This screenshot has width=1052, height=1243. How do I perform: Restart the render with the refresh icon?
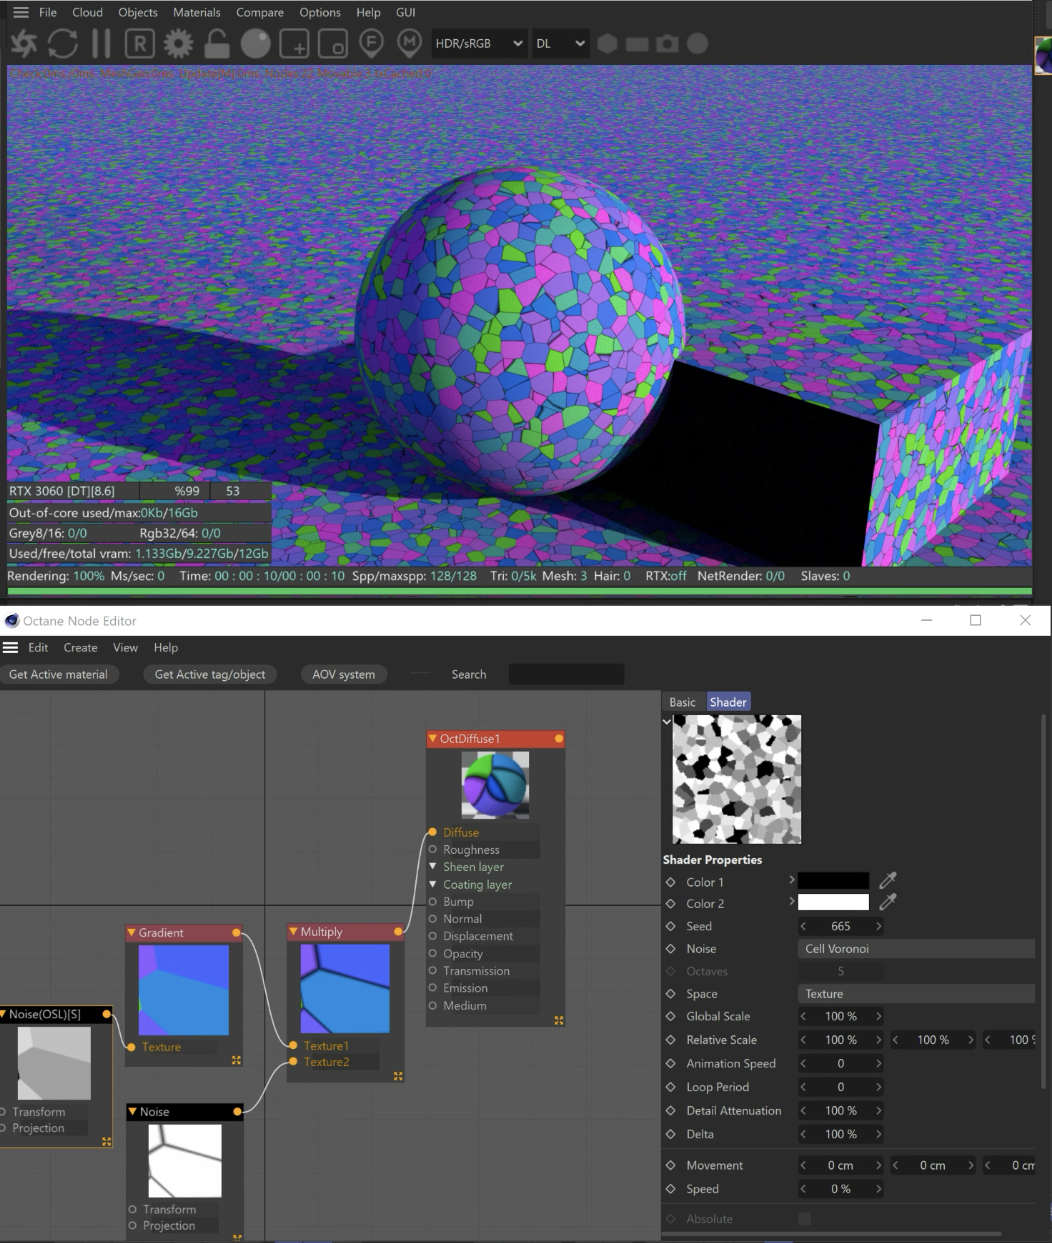click(x=63, y=44)
